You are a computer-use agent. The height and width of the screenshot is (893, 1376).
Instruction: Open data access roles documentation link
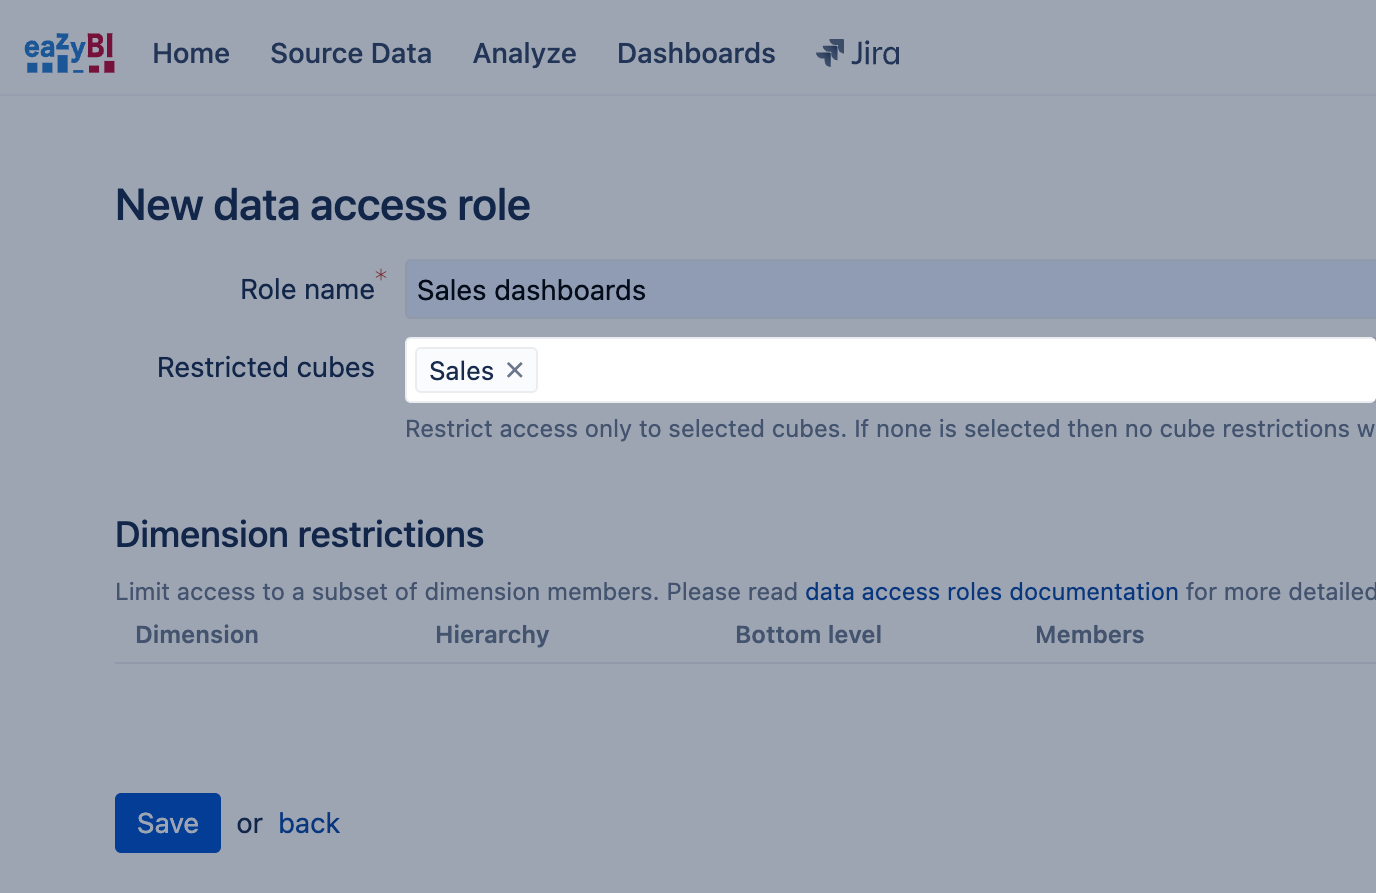(x=991, y=592)
